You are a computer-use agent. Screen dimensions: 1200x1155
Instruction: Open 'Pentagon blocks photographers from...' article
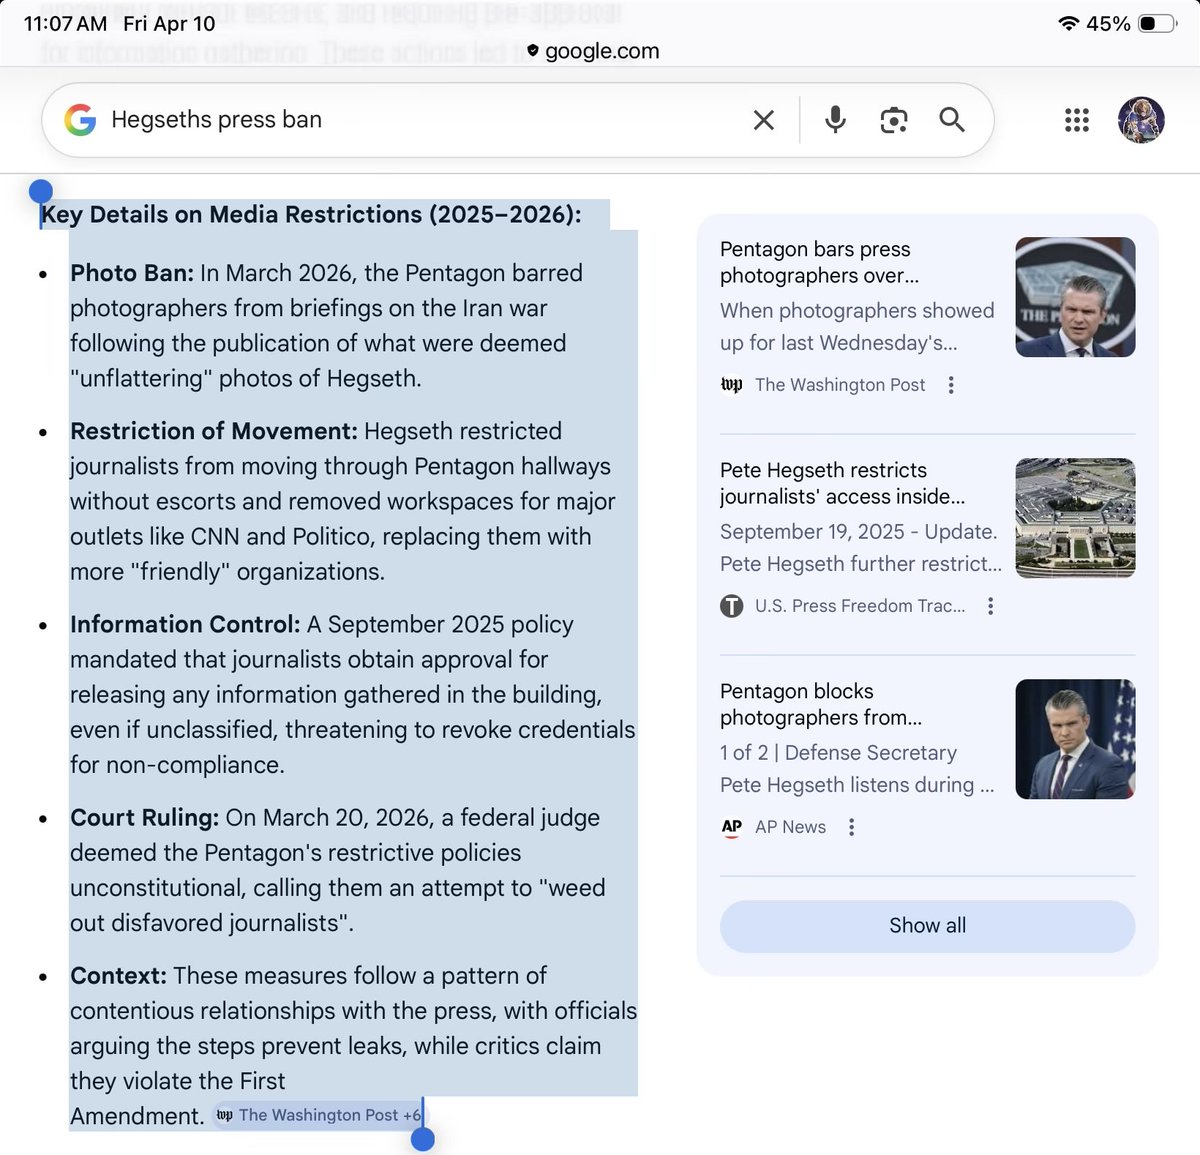820,704
